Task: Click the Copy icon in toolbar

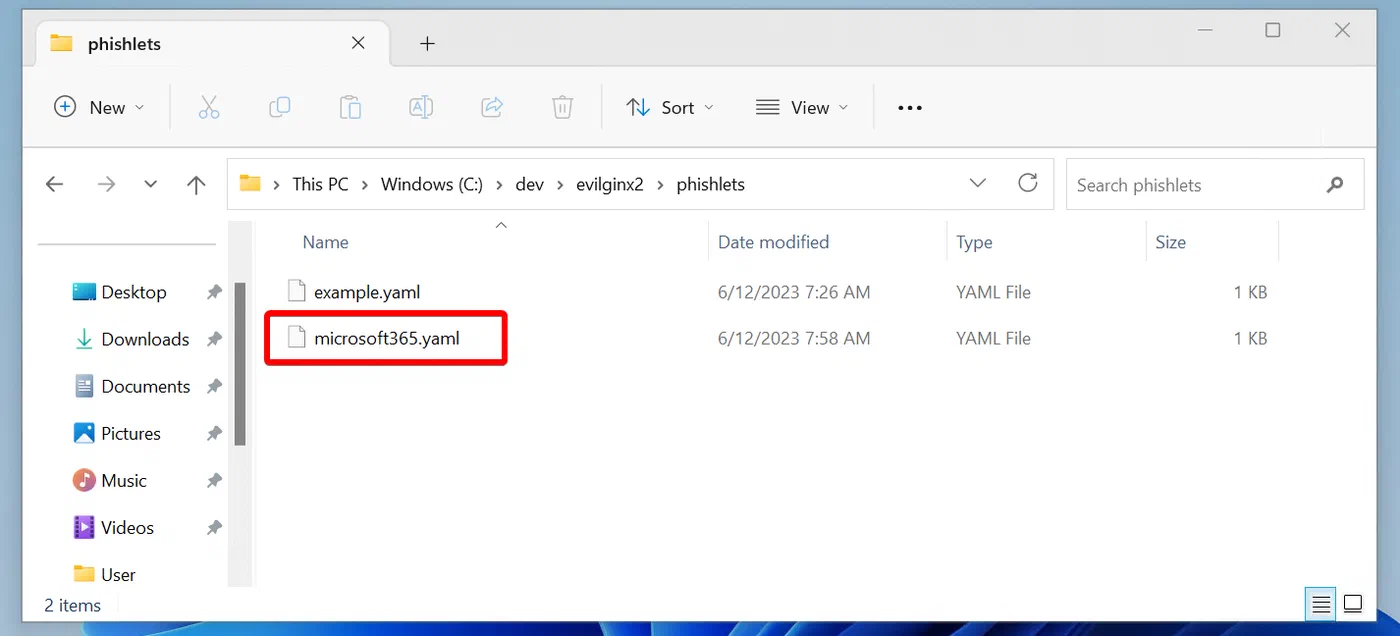Action: pyautogui.click(x=280, y=107)
